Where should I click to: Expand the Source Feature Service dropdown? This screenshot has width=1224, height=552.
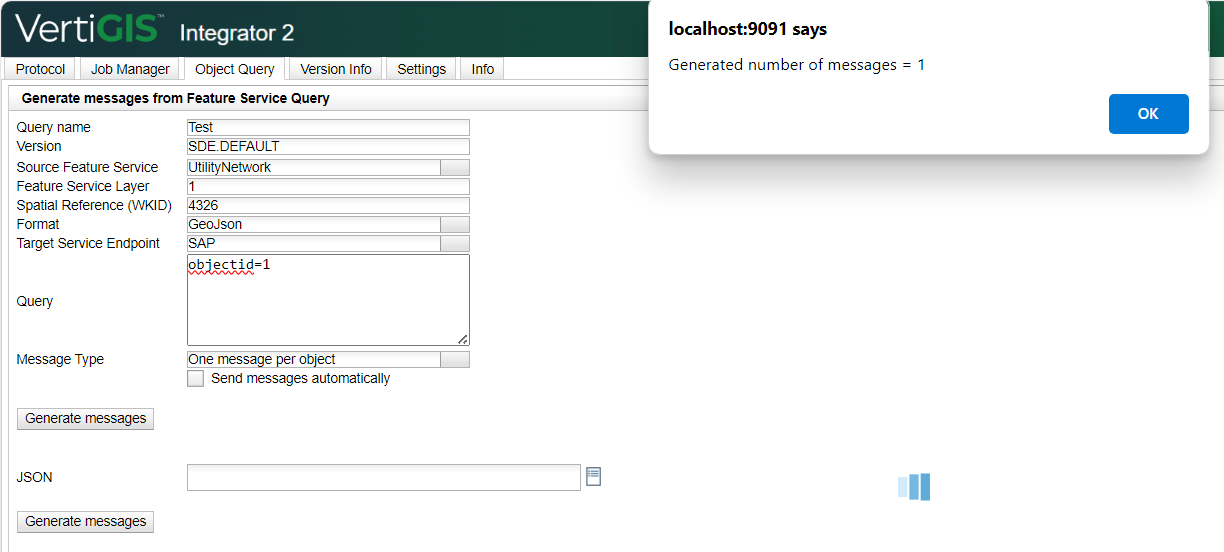[455, 167]
